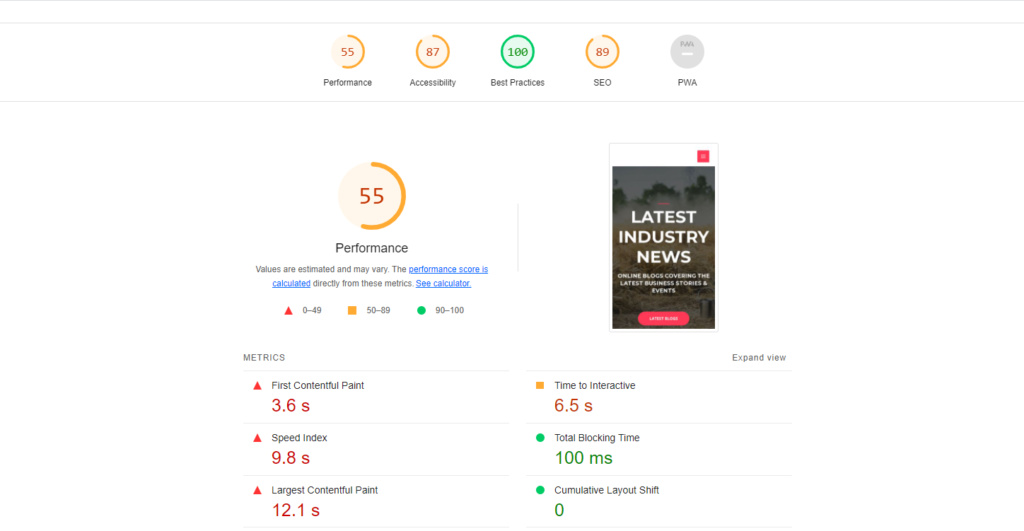
Task: Open the SEO score gauge 89
Action: pyautogui.click(x=602, y=52)
